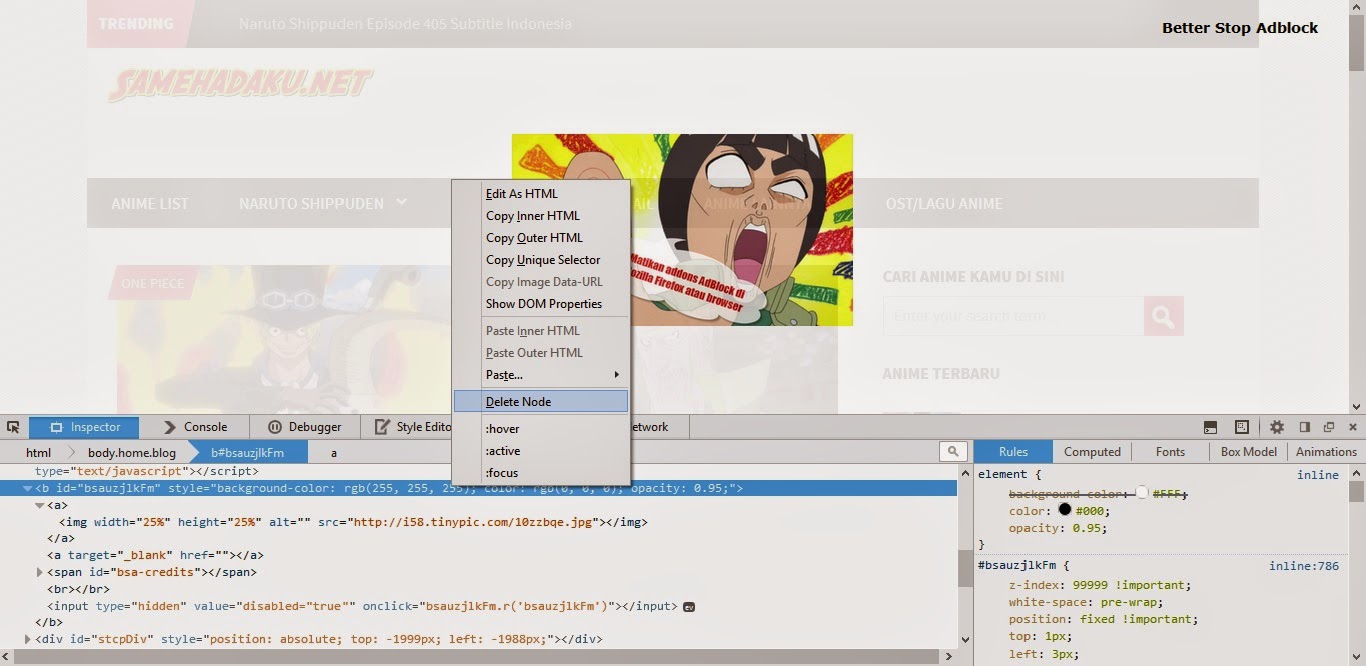This screenshot has height=666, width=1366.
Task: Open white background-color swatch picker
Action: pos(1142,494)
